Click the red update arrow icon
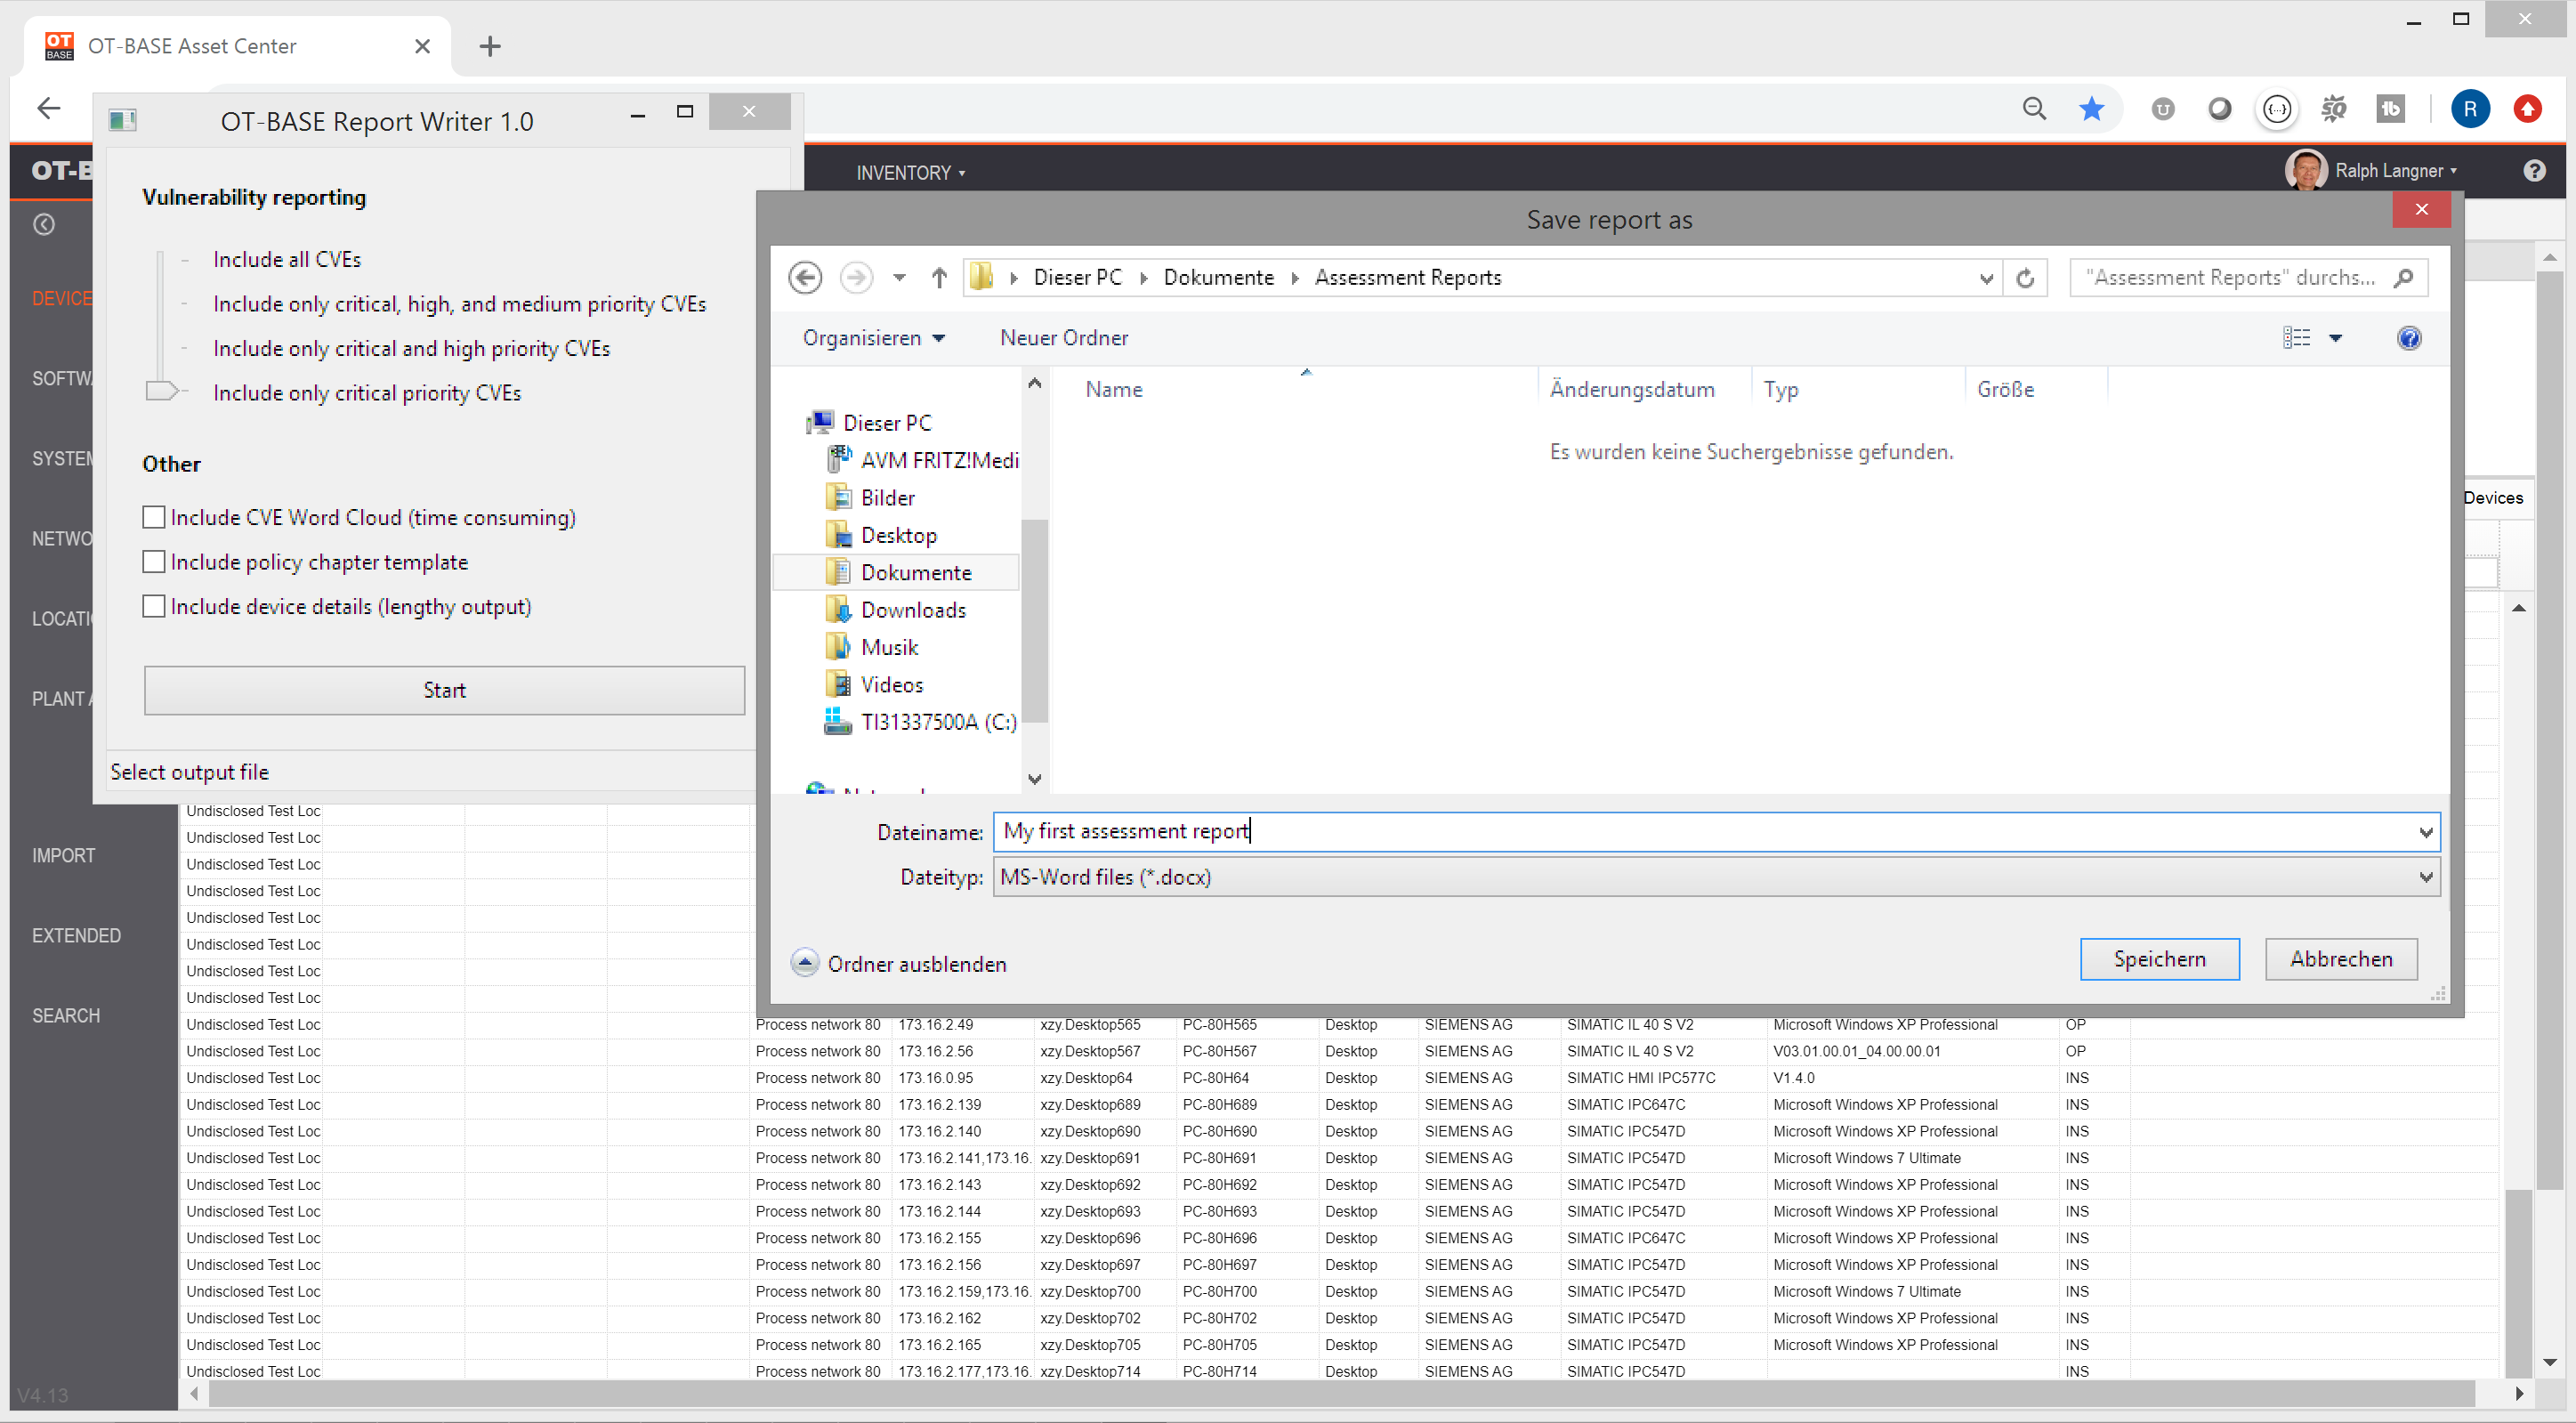 point(2528,108)
